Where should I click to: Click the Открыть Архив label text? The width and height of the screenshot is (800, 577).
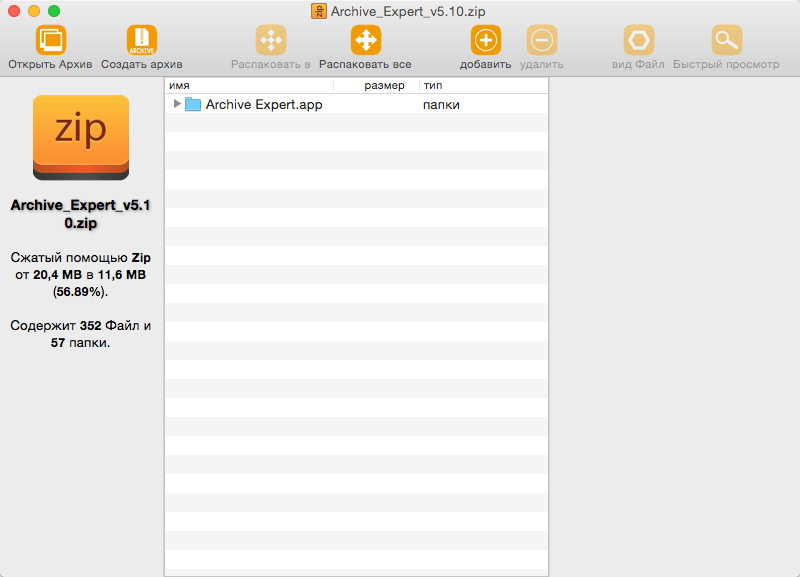coord(51,64)
